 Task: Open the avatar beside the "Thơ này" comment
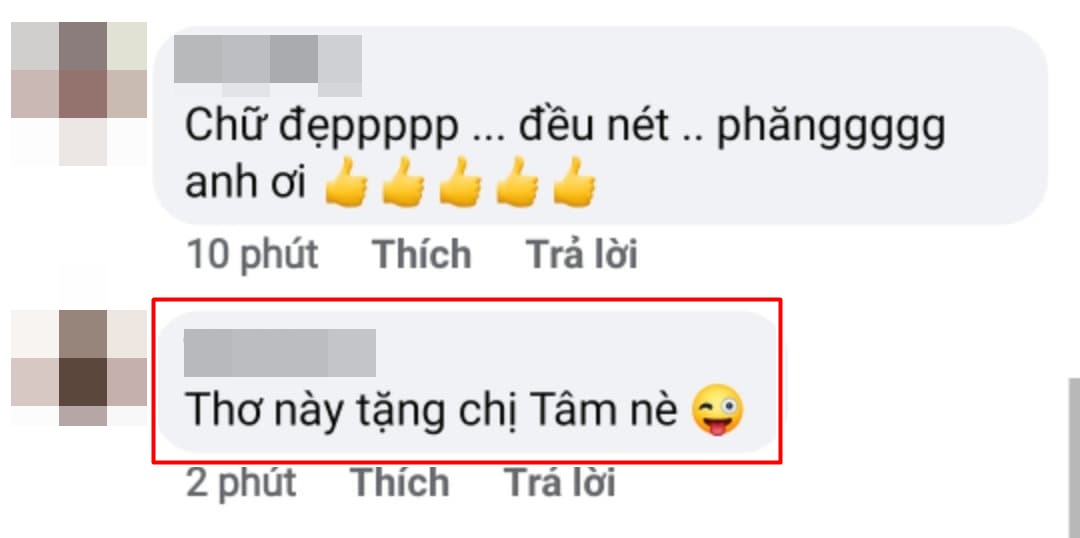79,367
